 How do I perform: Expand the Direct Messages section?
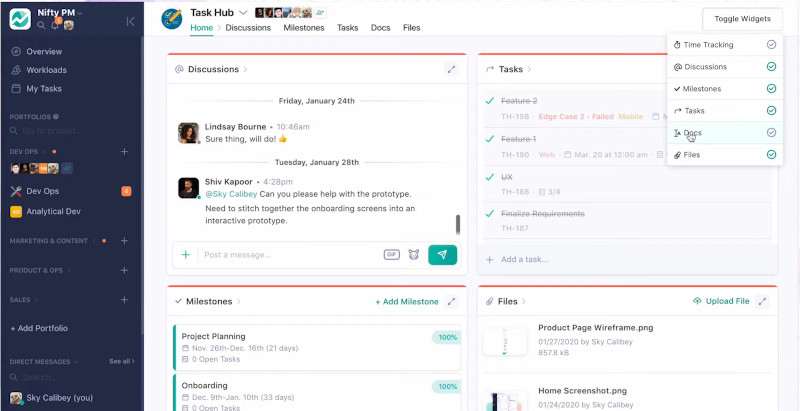tap(77, 362)
